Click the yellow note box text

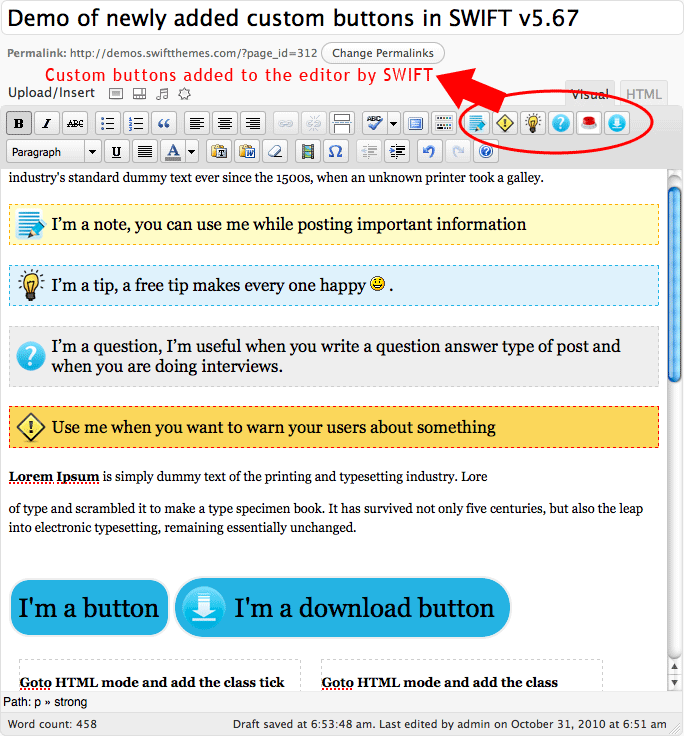tap(289, 224)
